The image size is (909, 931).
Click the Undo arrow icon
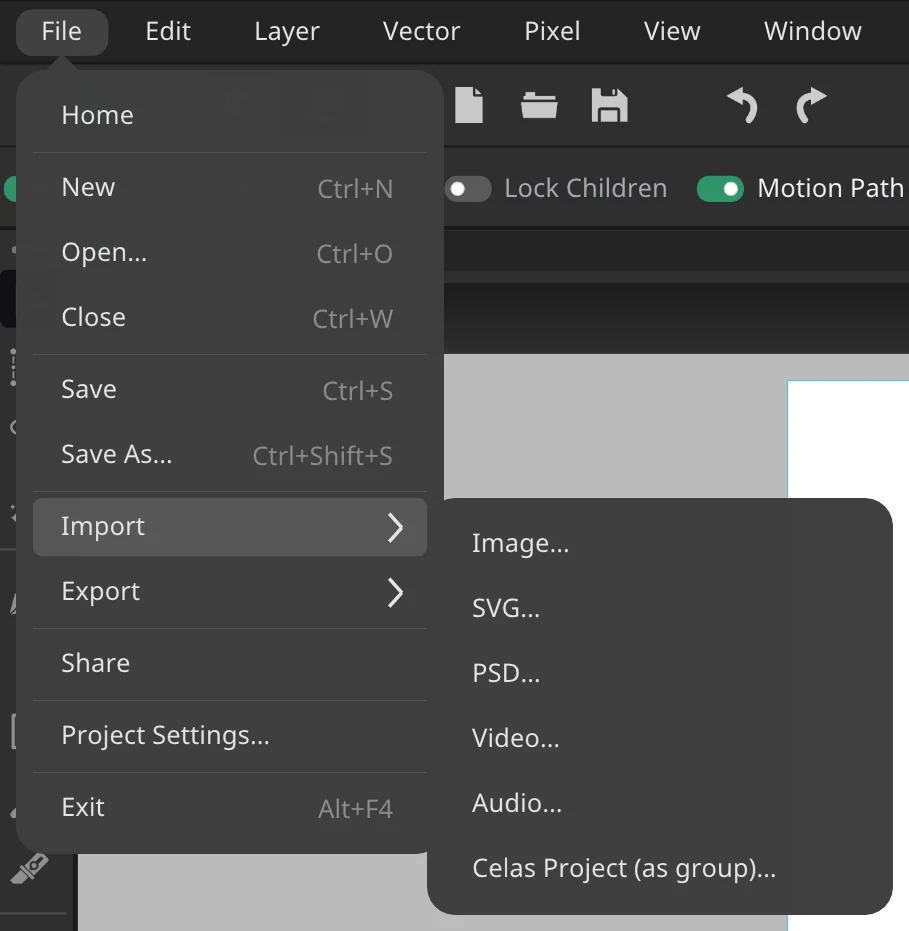click(x=742, y=105)
